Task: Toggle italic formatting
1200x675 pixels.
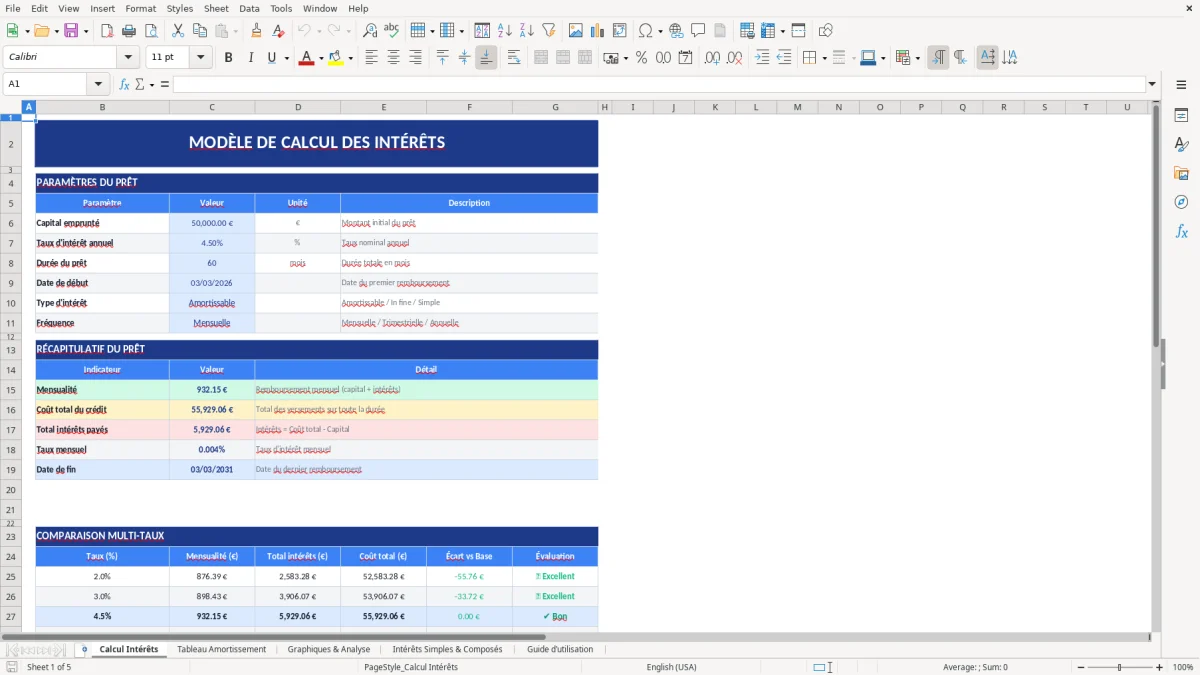Action: (250, 57)
